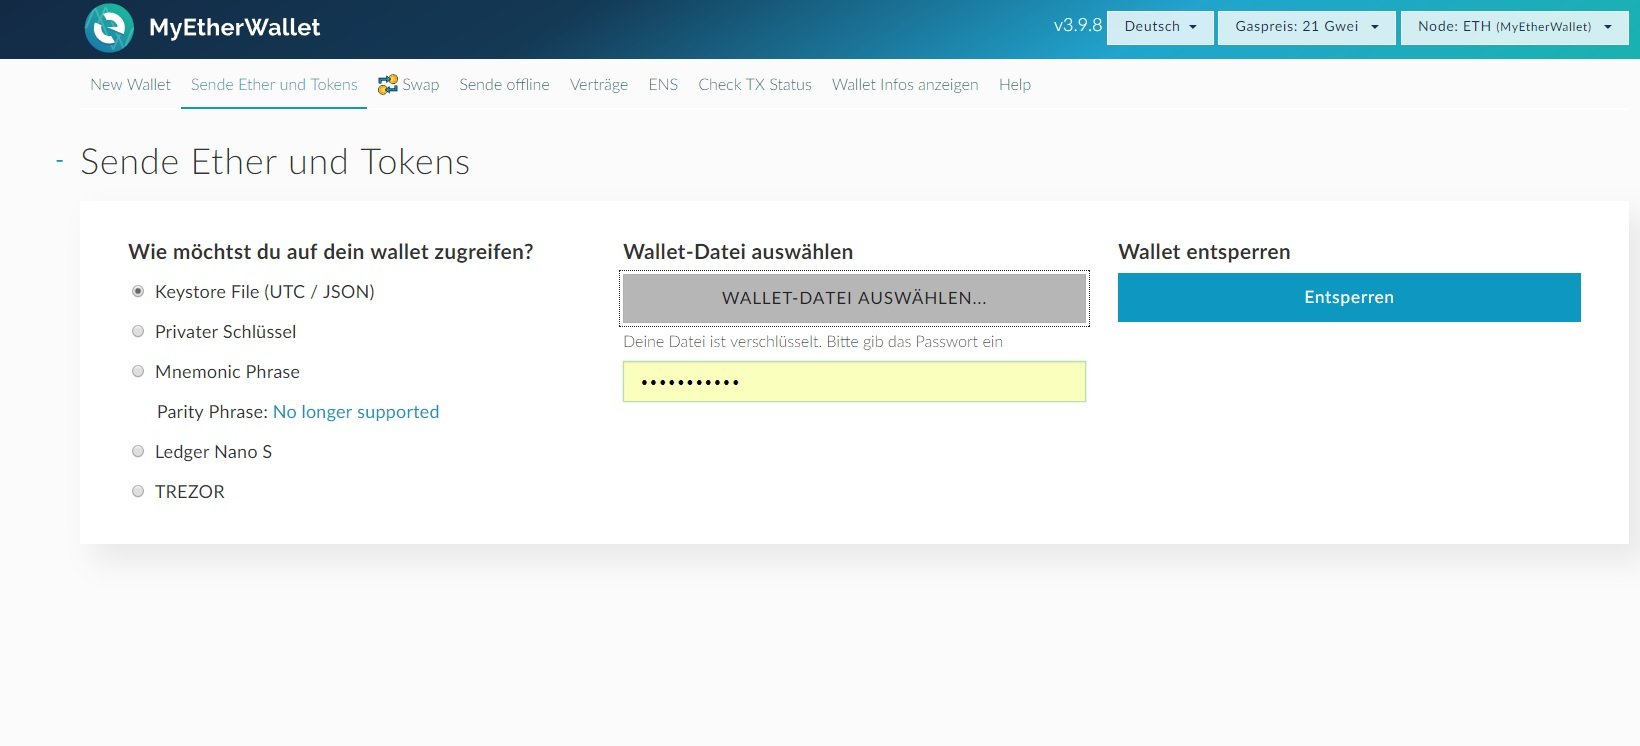Click the MyEtherWallet logo icon

[109, 27]
